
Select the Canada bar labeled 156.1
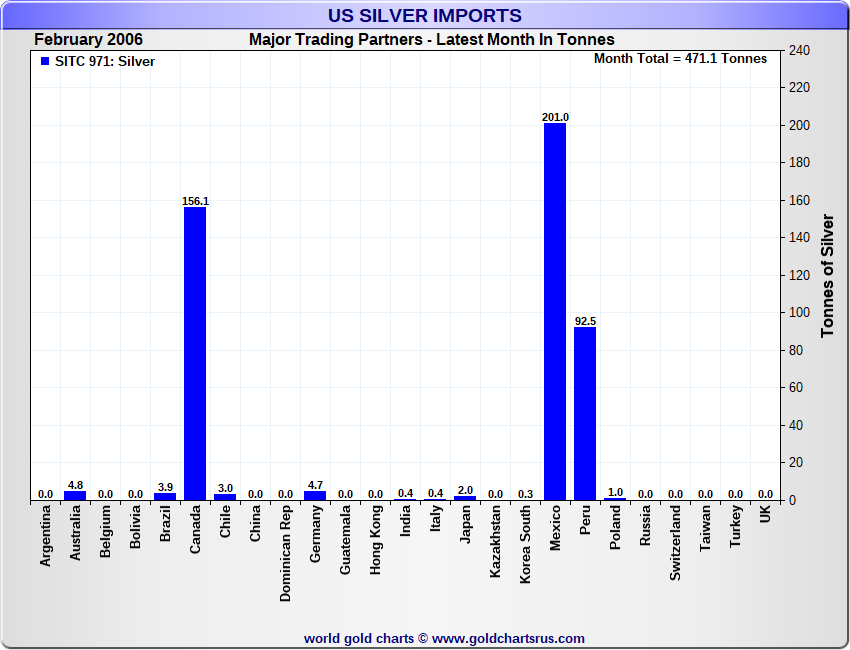[195, 353]
